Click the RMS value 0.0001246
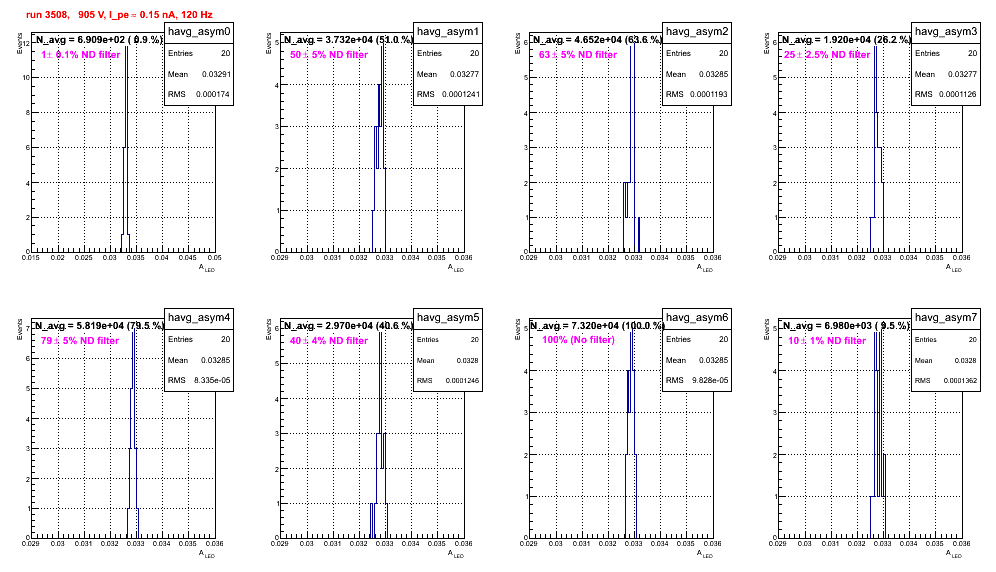This screenshot has height=572, width=996. click(462, 381)
